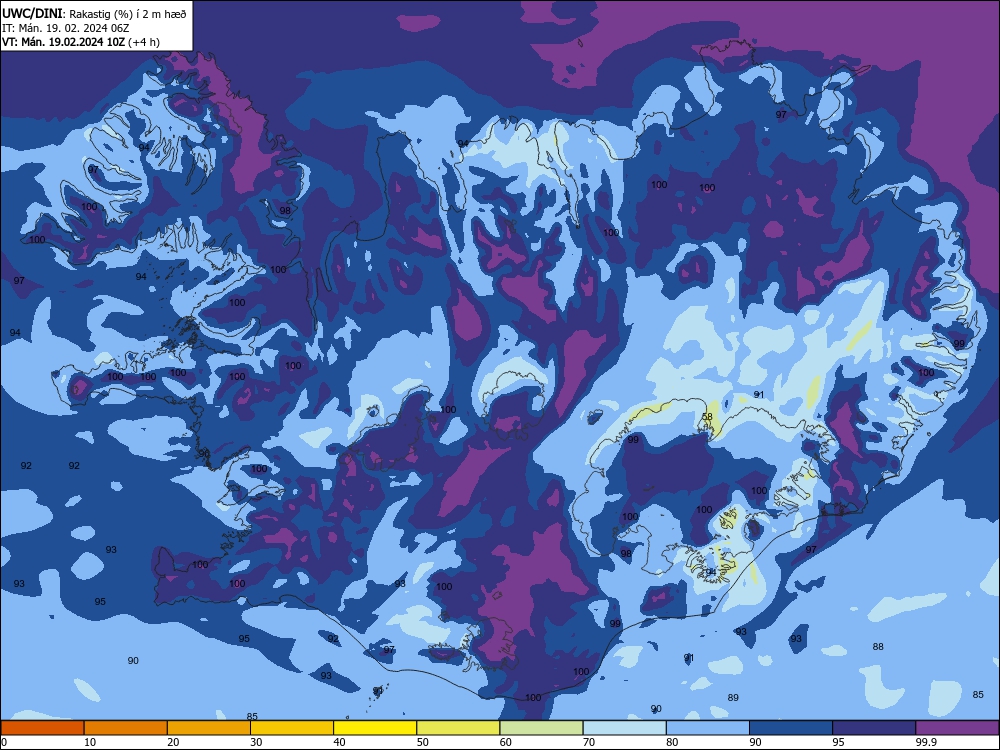Click the '88' humidity value over the sea

tap(878, 647)
